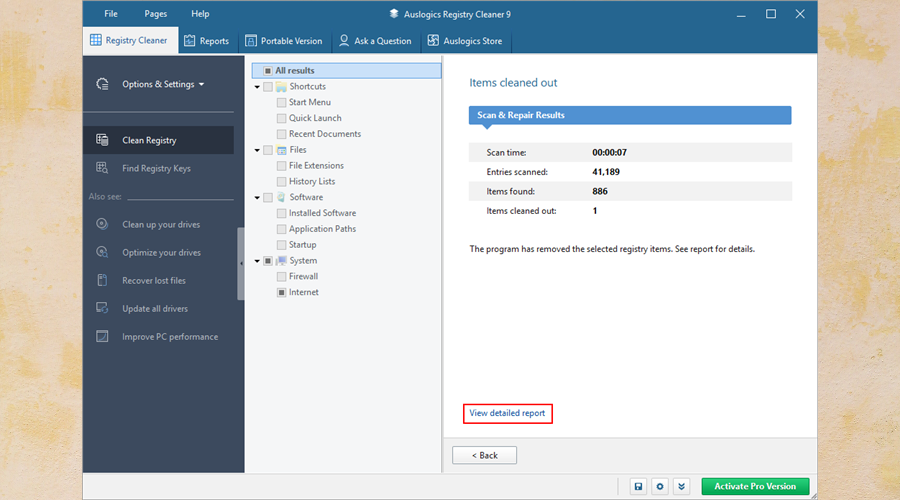900x500 pixels.
Task: Check the Recent Documents checkbox
Action: (x=281, y=134)
